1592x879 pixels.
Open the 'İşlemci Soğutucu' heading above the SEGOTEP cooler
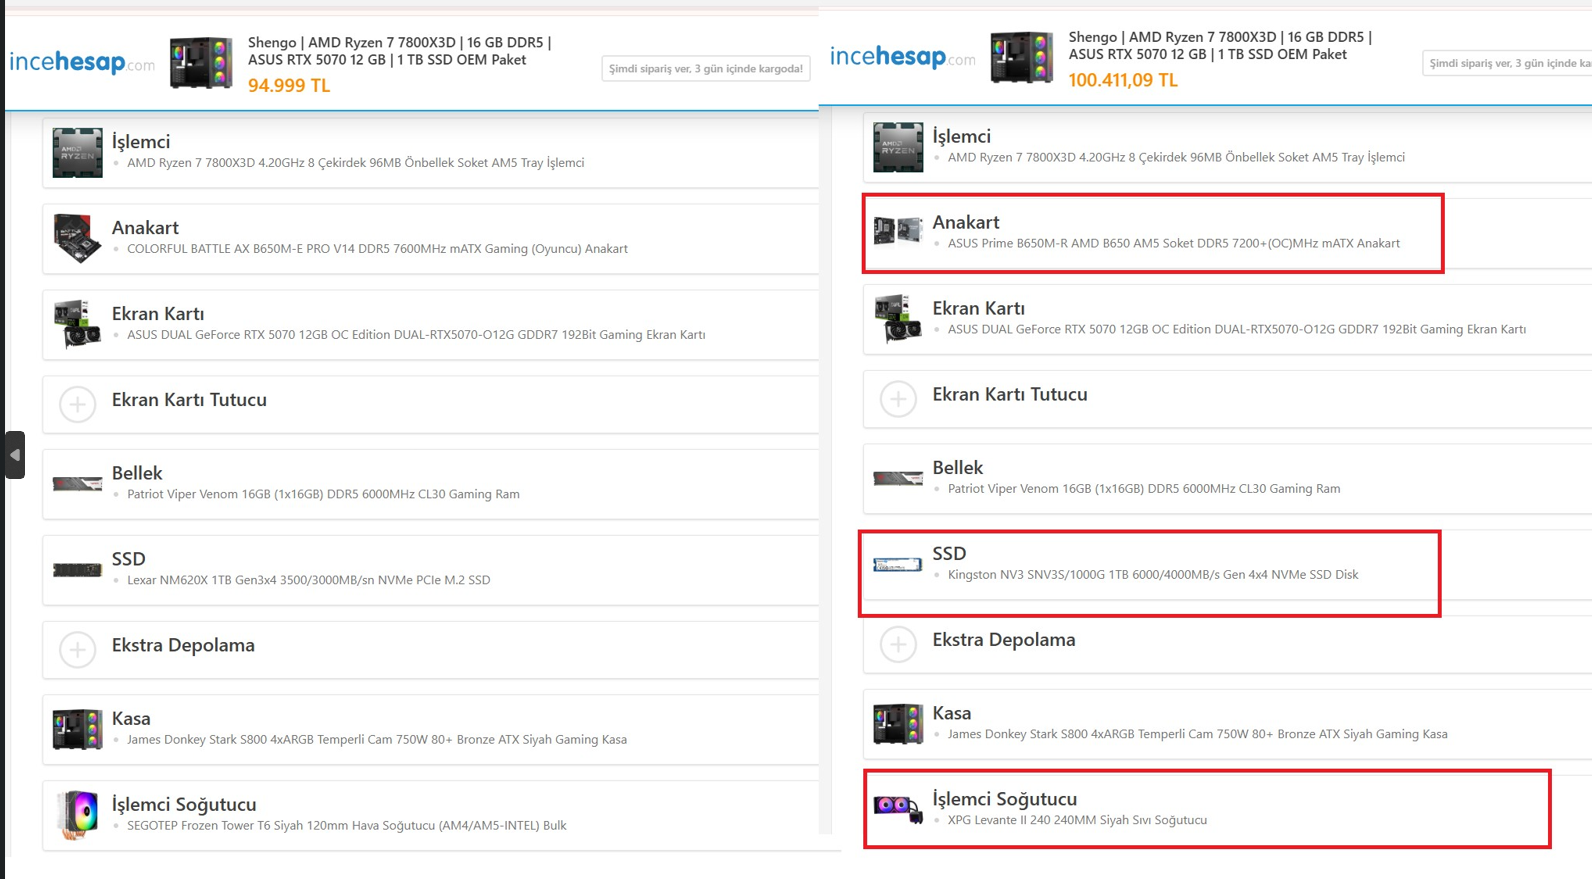click(184, 804)
